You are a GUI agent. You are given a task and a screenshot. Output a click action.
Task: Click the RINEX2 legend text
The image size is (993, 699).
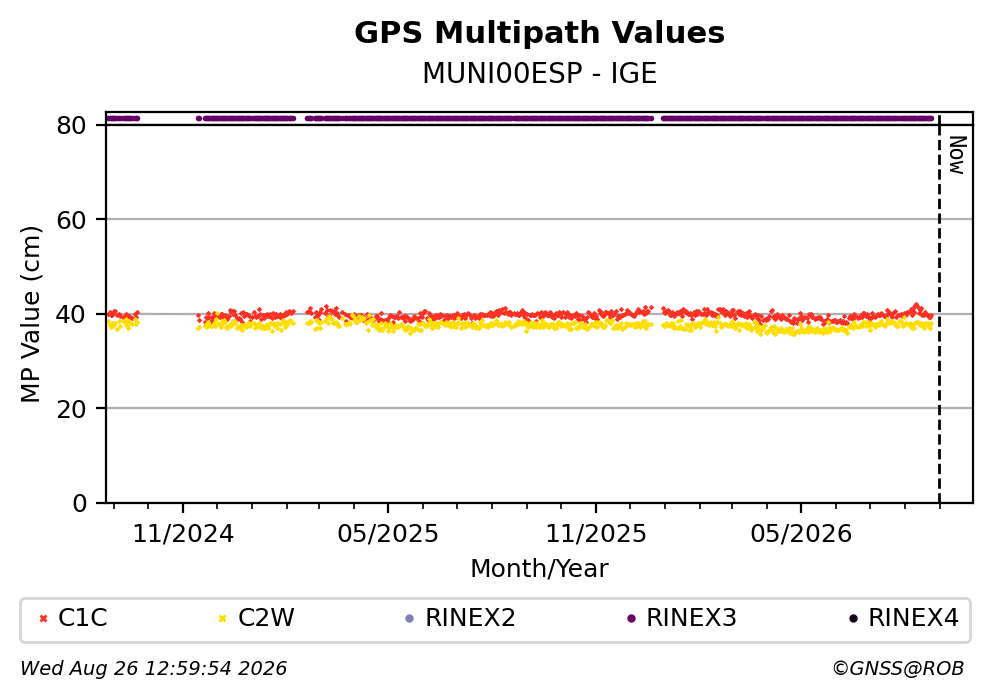coord(471,618)
